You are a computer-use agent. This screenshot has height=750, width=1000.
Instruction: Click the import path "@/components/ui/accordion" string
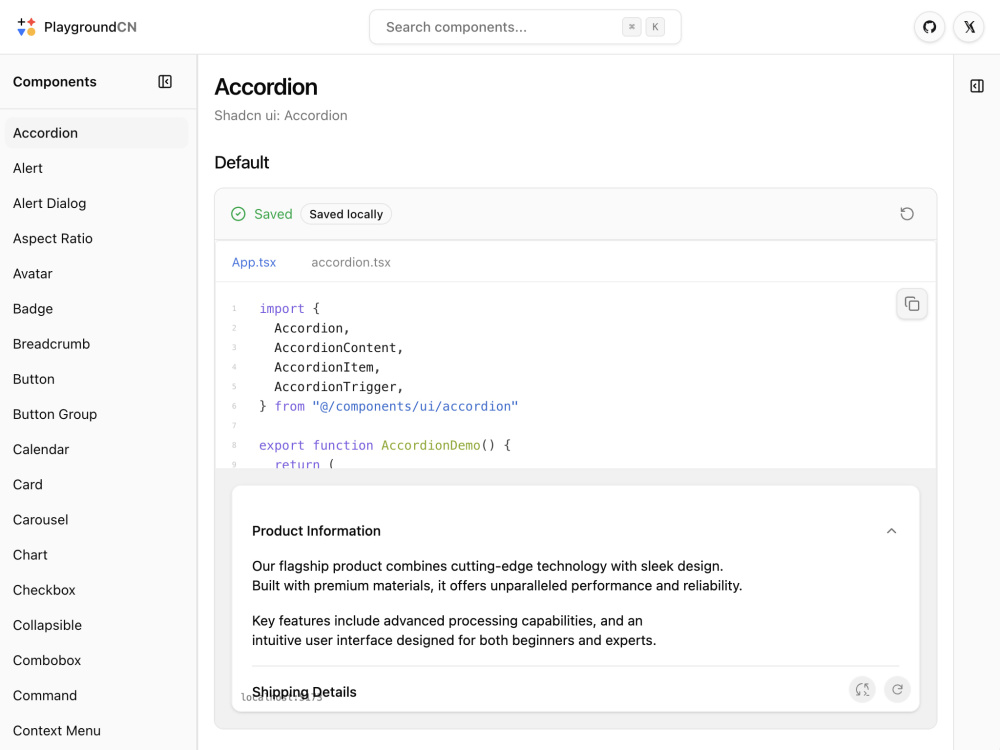[415, 406]
